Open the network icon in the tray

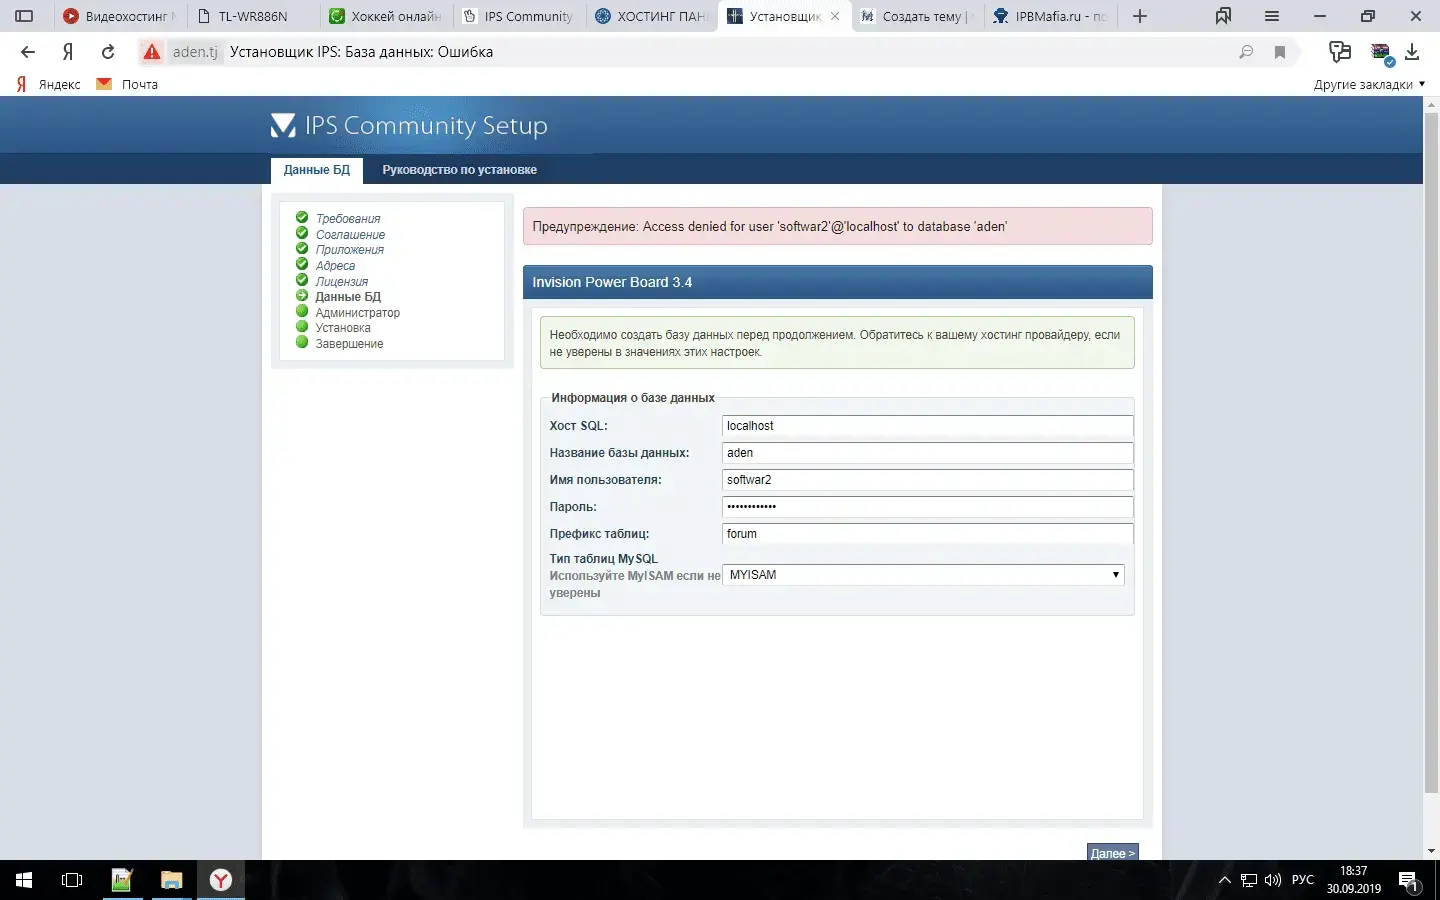coord(1249,880)
